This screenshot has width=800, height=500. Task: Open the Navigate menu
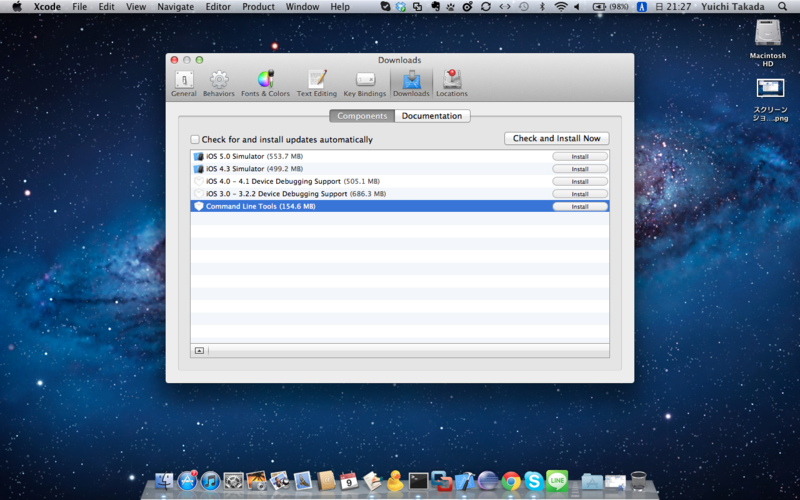(x=176, y=7)
